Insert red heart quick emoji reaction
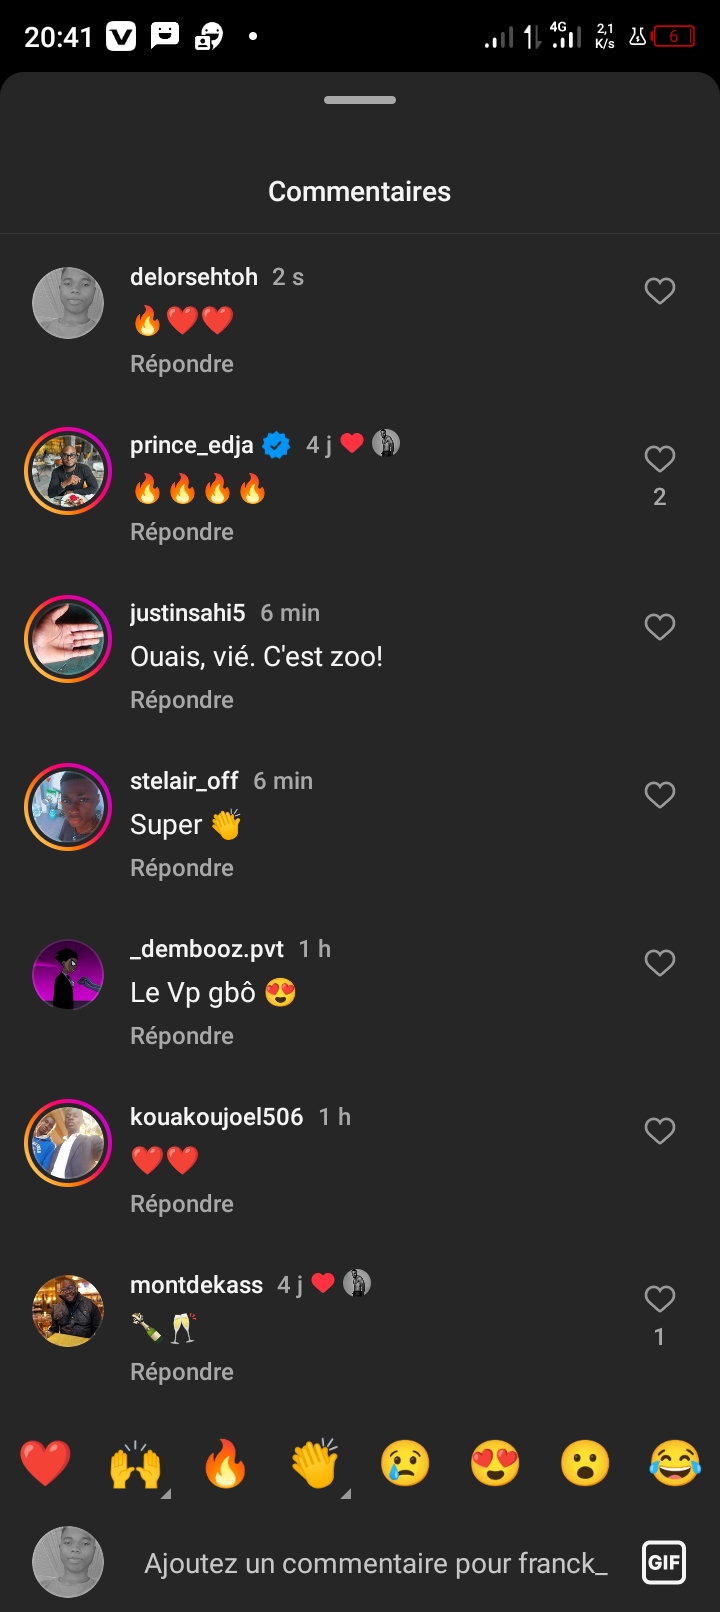The image size is (720, 1612). coord(46,1464)
